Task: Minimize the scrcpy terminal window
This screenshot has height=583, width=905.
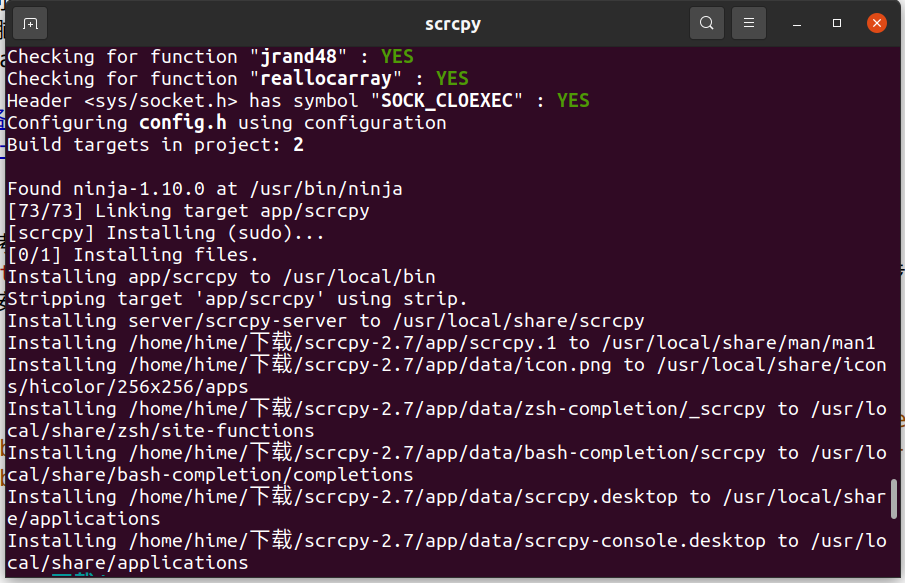Action: click(x=798, y=23)
